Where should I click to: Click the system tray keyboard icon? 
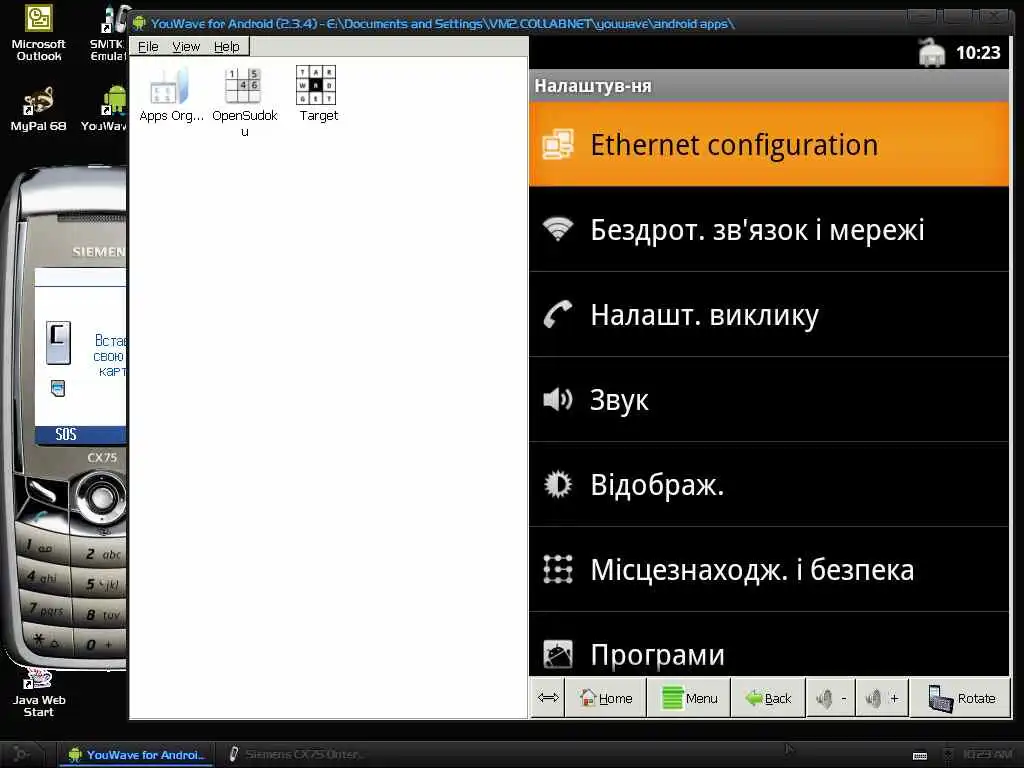pyautogui.click(x=920, y=755)
